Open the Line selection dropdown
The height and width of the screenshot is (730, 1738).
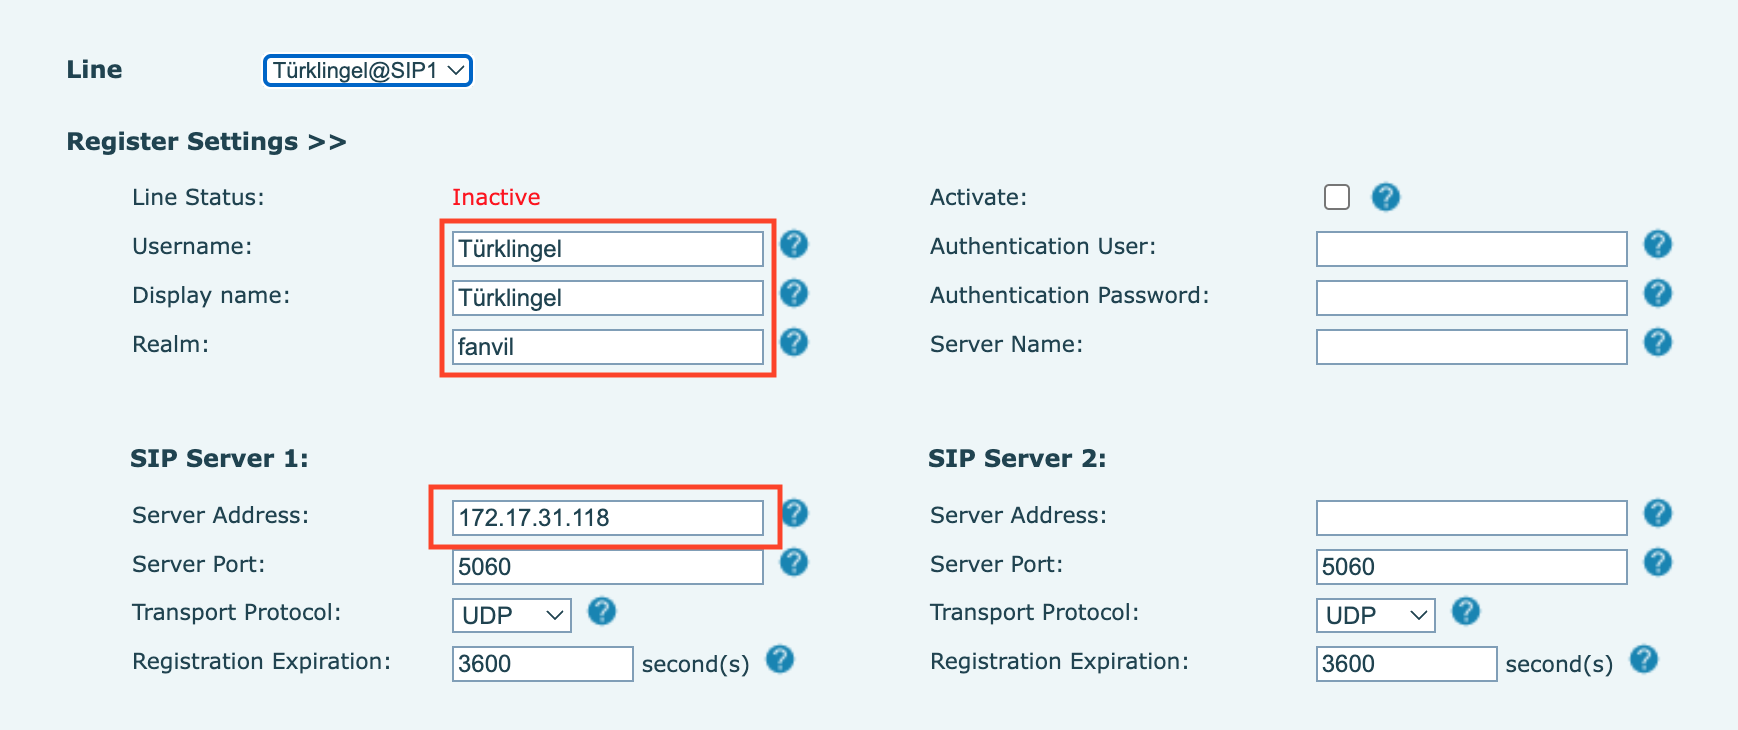pyautogui.click(x=367, y=71)
